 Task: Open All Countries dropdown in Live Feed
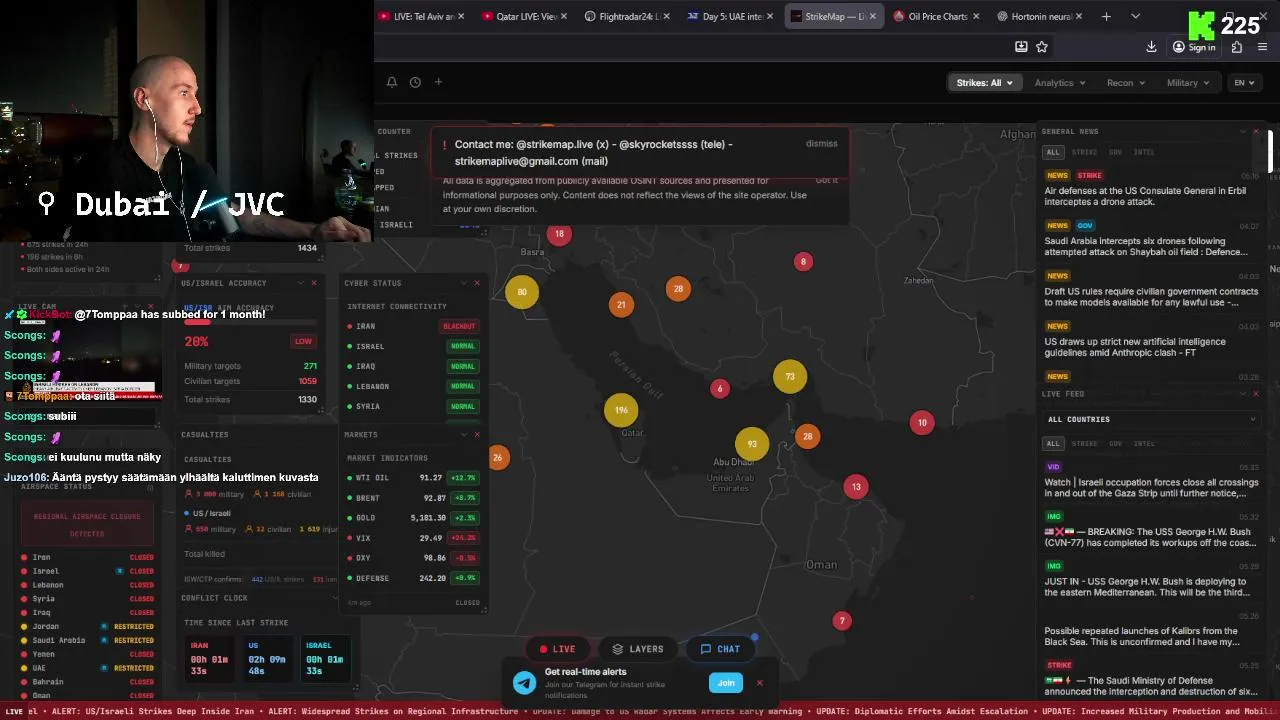[x=1150, y=419]
